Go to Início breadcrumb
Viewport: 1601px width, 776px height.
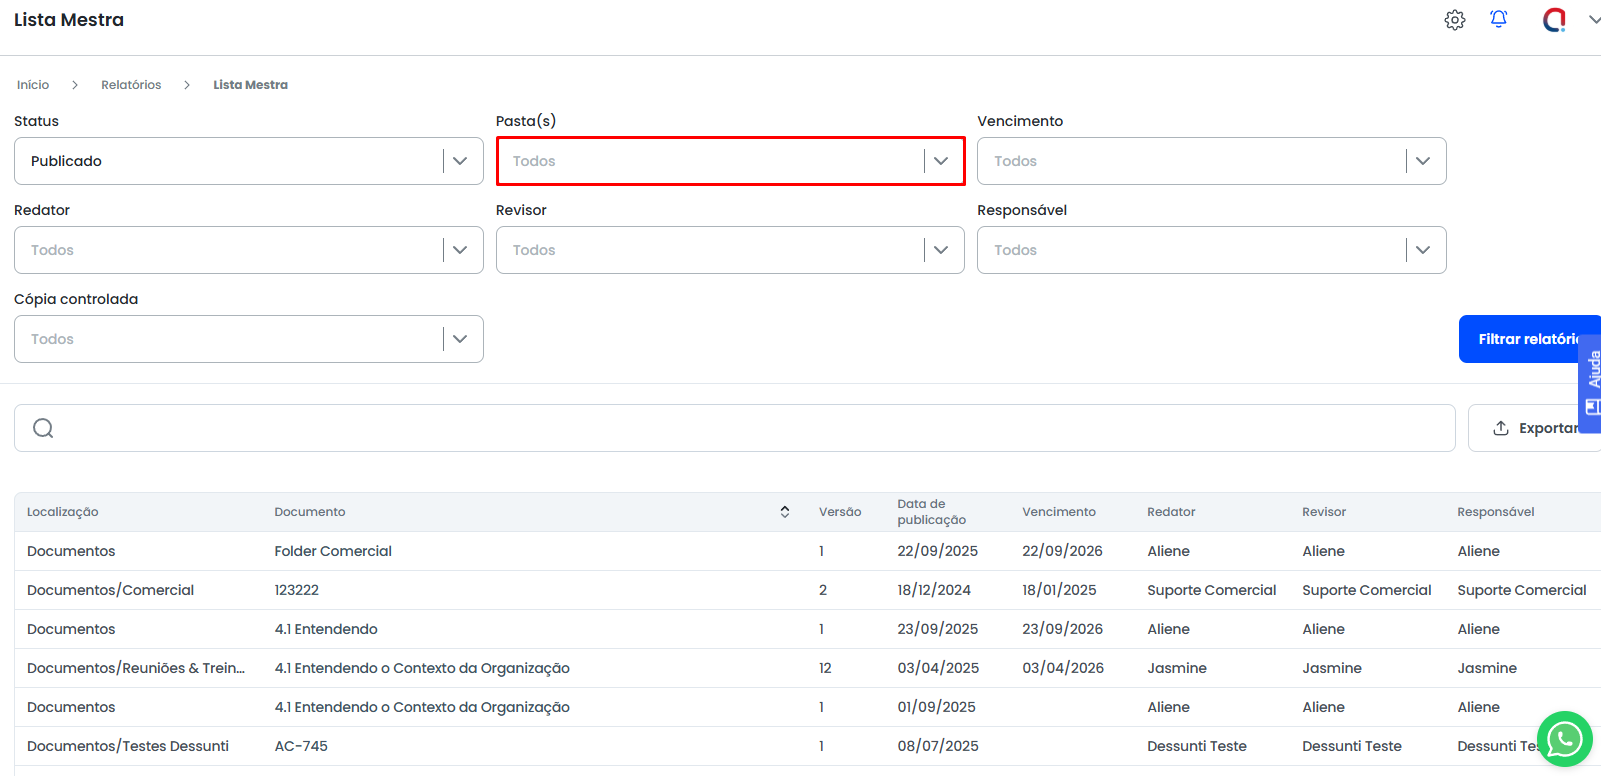33,85
